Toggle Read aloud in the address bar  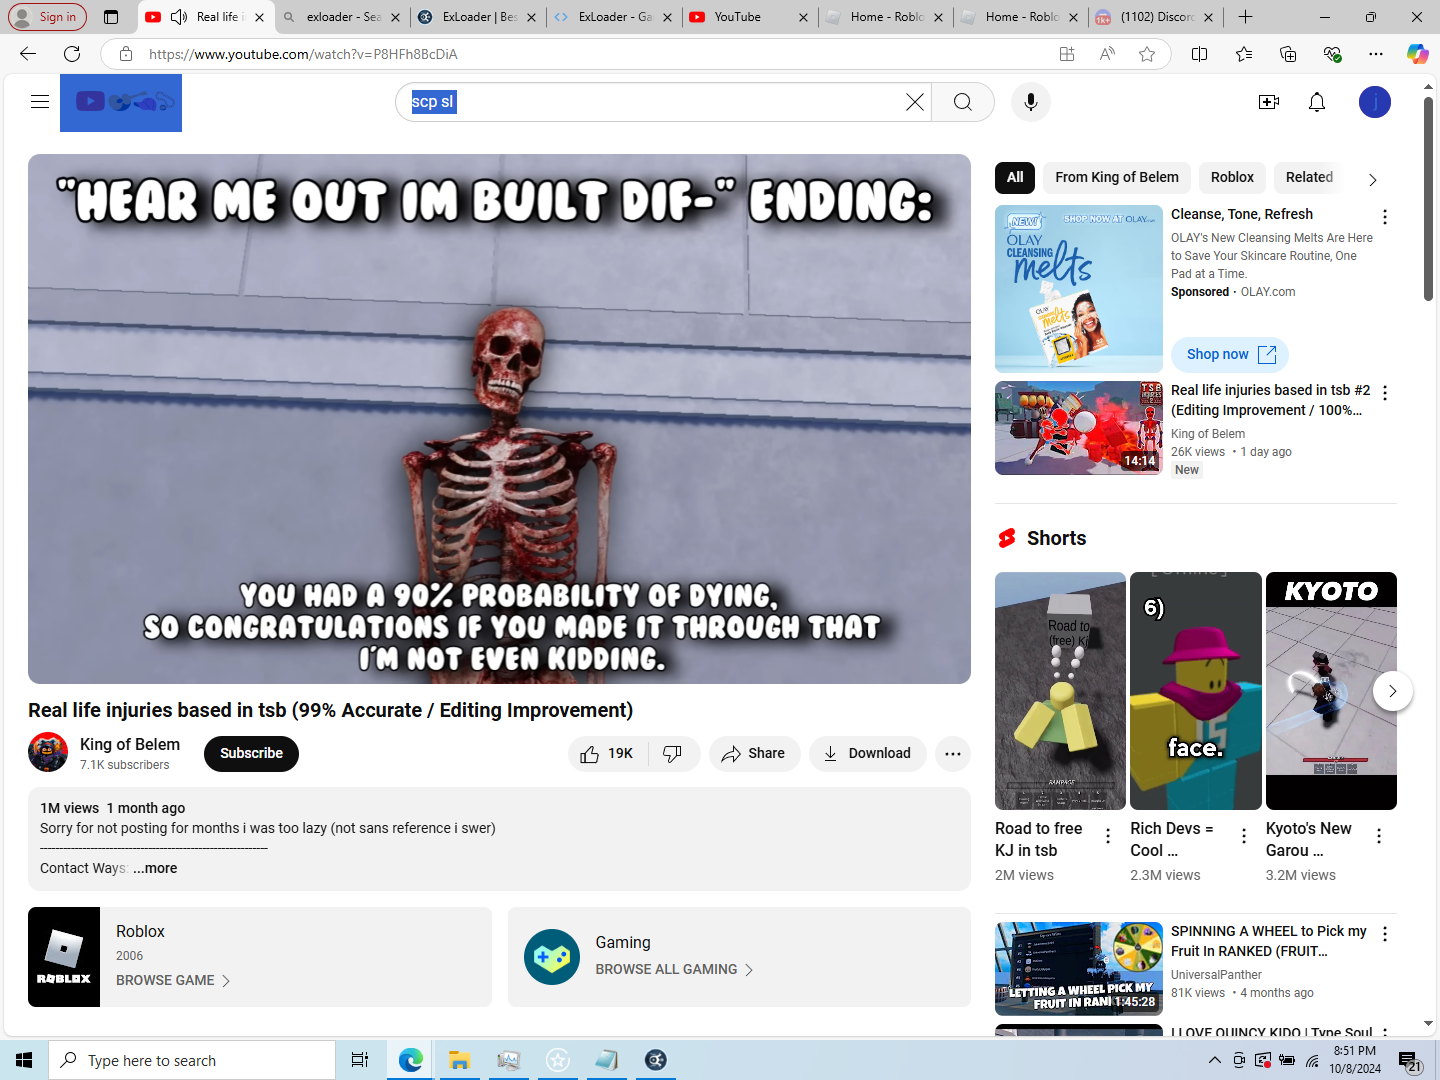coord(1107,54)
